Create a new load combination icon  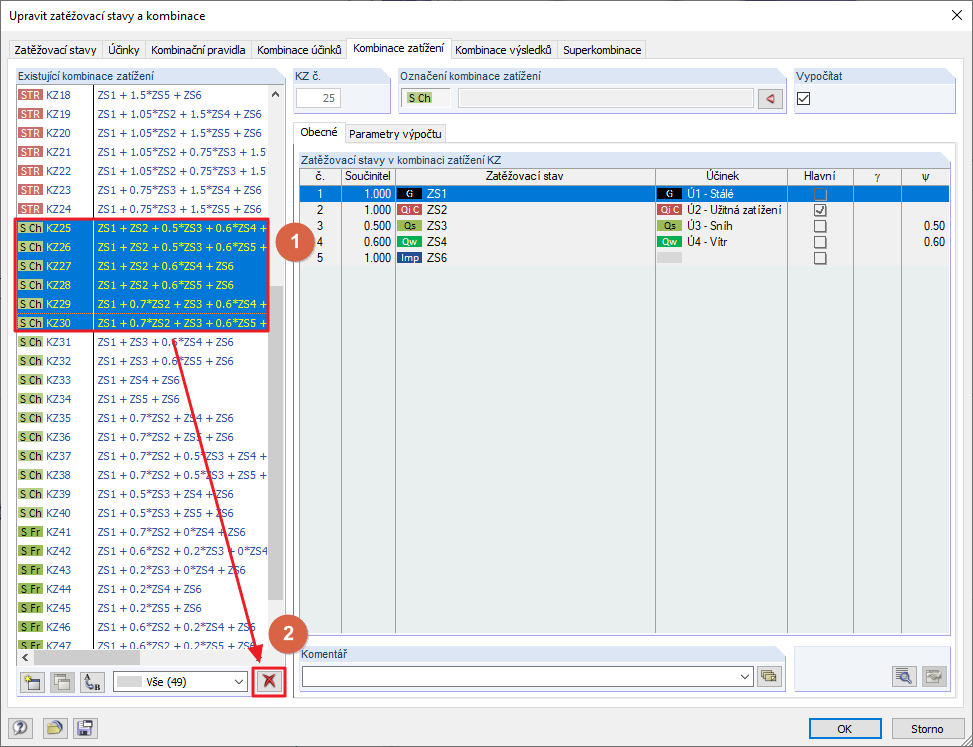coord(32,682)
